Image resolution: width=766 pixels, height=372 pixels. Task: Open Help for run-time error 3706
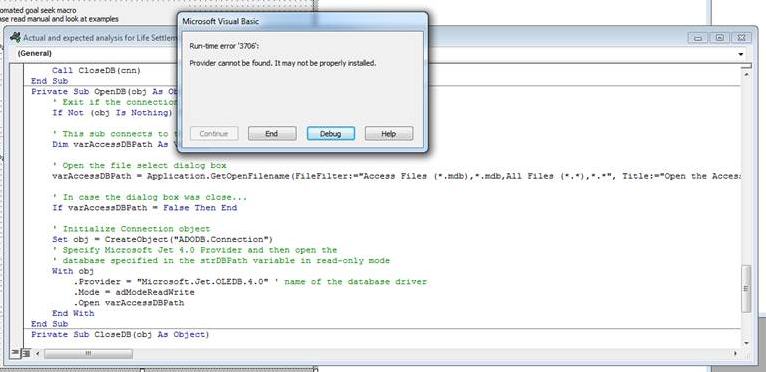(389, 133)
